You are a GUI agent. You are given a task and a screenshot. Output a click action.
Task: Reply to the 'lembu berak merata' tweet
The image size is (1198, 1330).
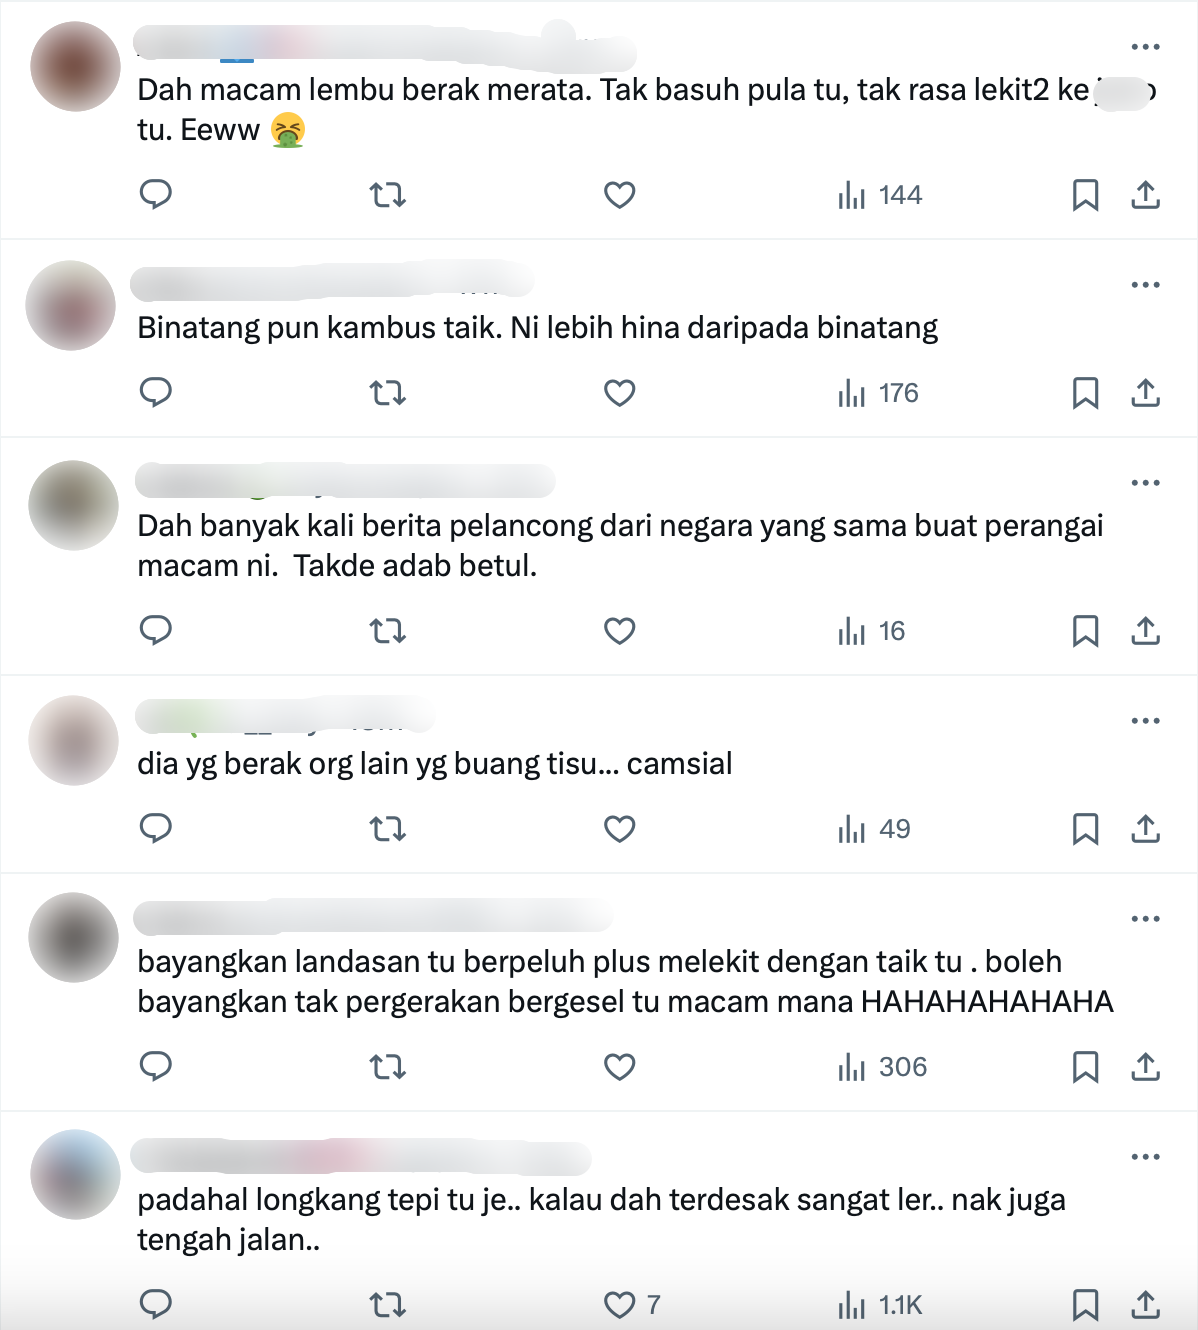[x=156, y=194]
